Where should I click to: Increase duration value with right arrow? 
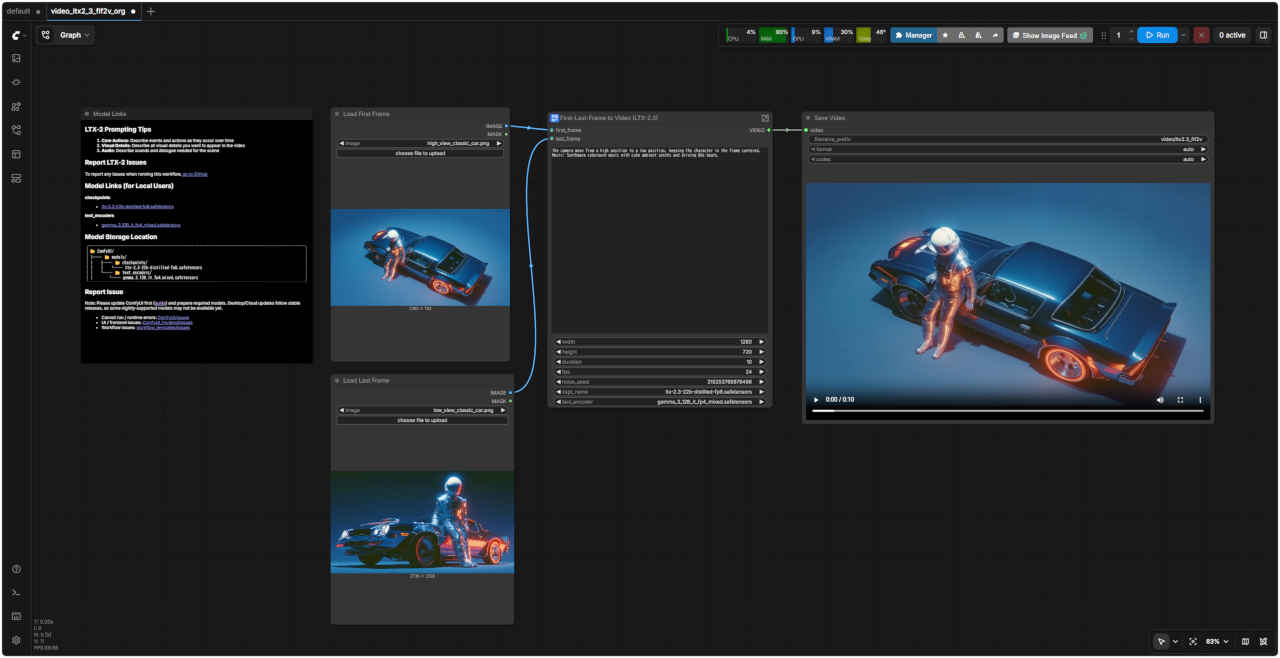click(x=762, y=362)
